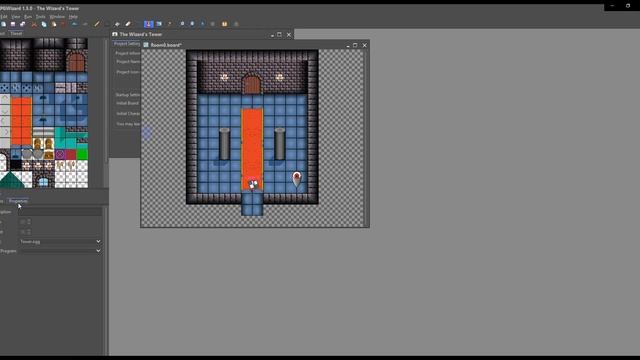
Task: Select the Bucket fill tool
Action: [x=117, y=24]
